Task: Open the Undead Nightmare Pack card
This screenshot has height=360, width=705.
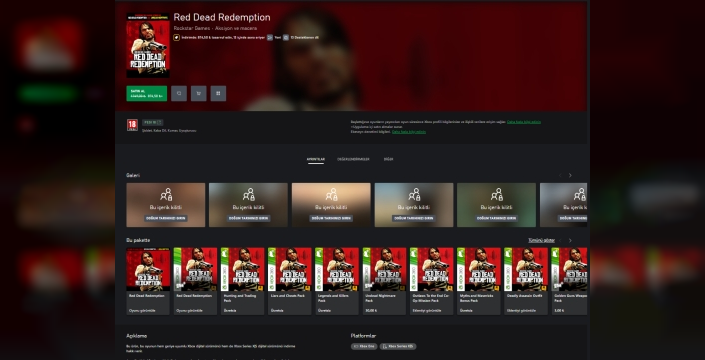Action: (384, 281)
